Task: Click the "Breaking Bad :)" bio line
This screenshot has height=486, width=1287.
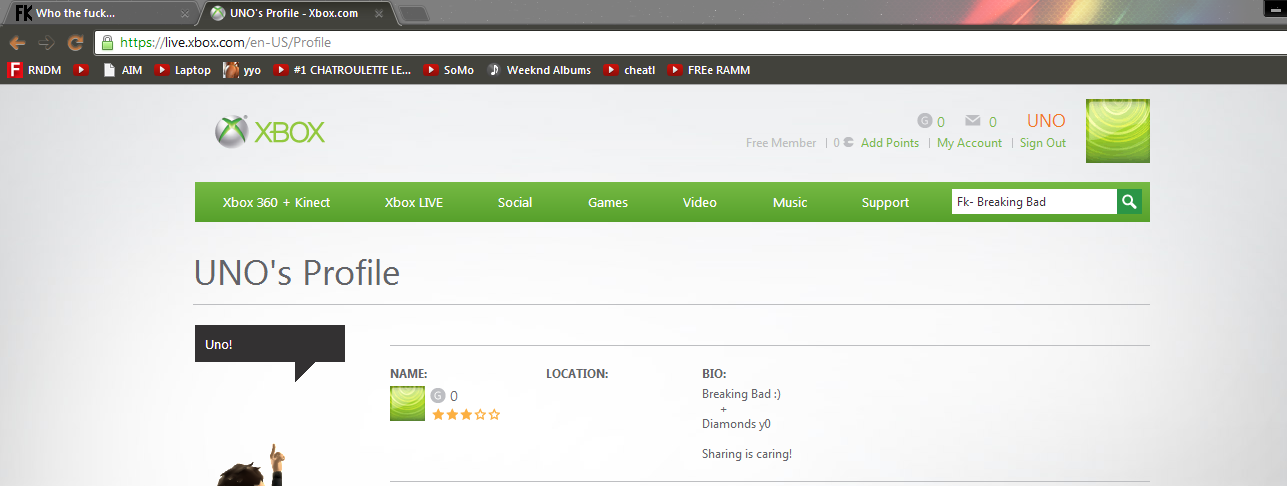Action: (741, 394)
